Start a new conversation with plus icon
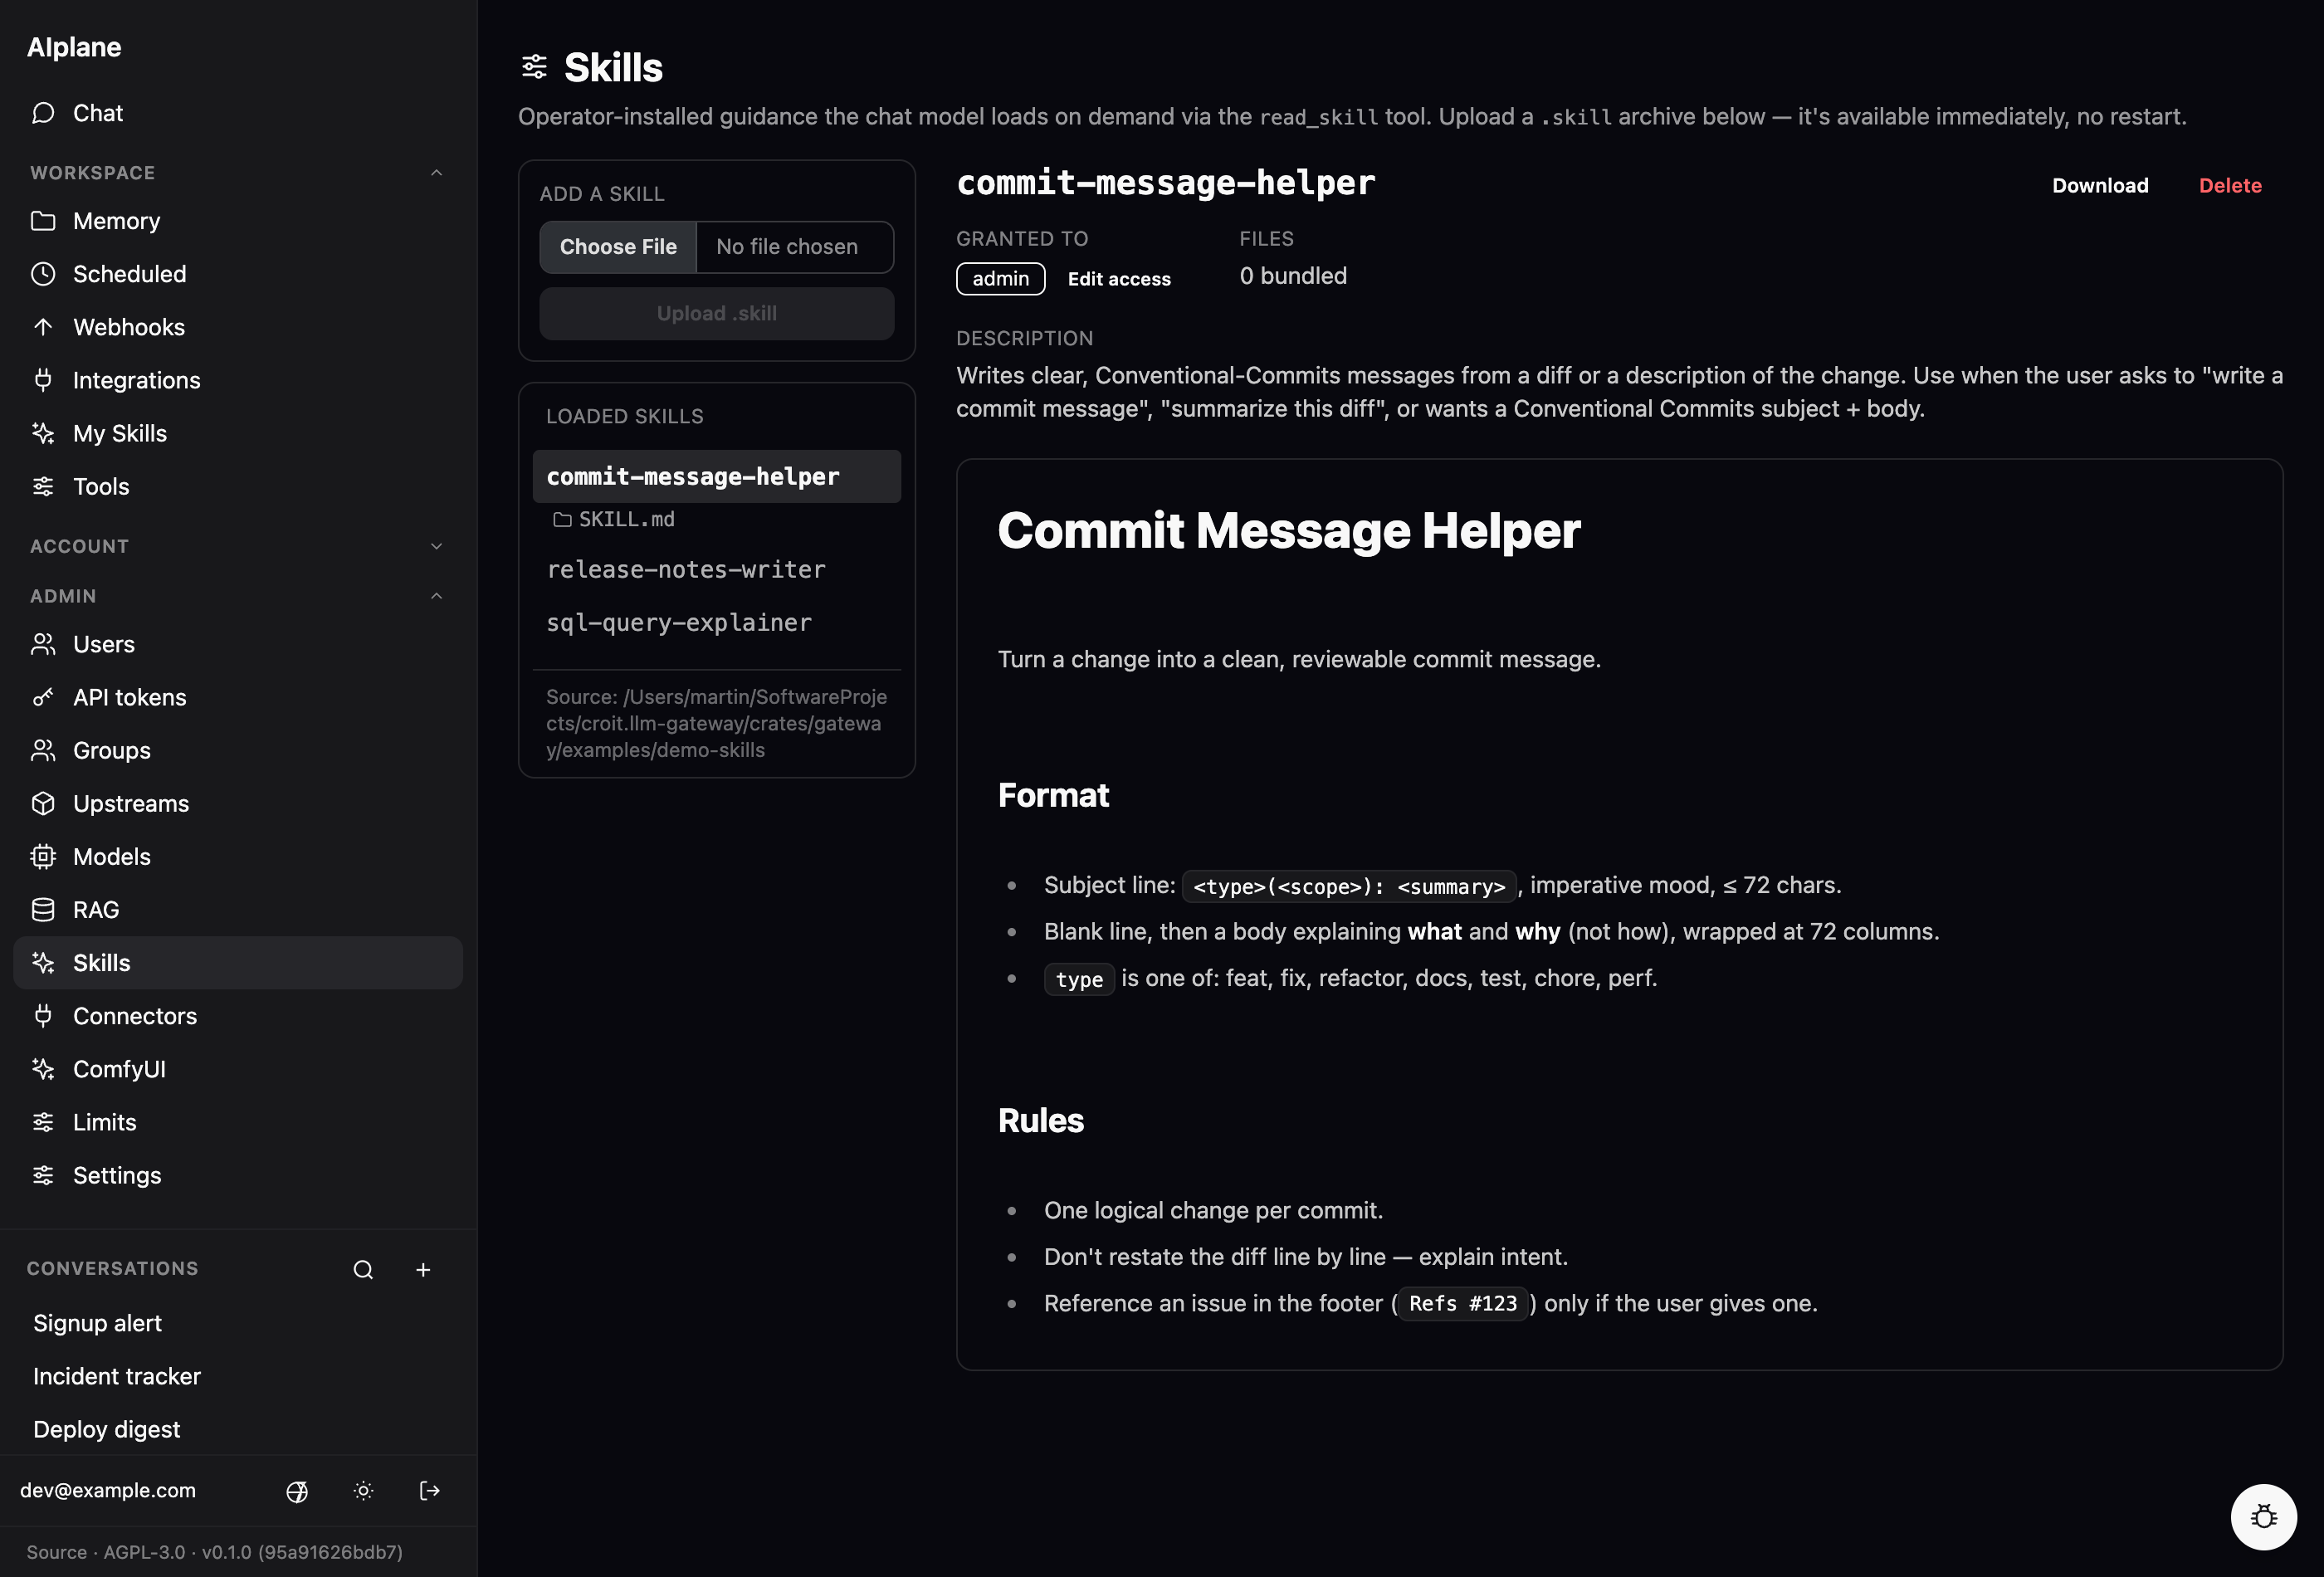2324x1577 pixels. pos(423,1269)
